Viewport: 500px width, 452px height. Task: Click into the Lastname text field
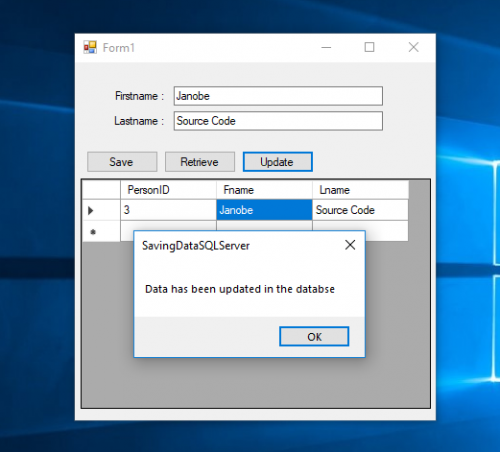coord(278,121)
